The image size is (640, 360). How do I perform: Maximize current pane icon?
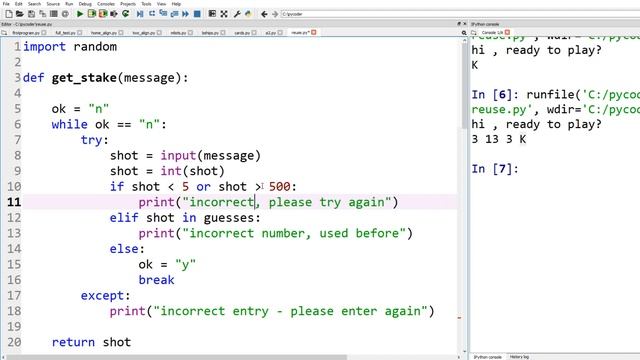click(x=212, y=14)
